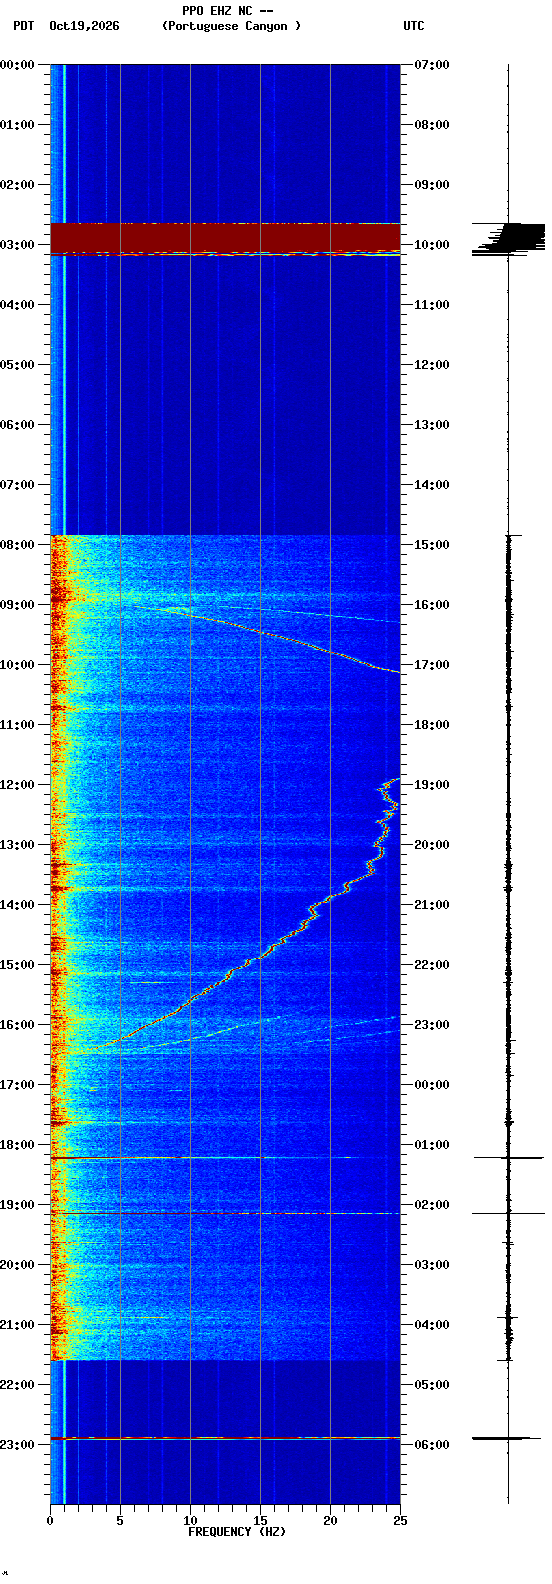The width and height of the screenshot is (552, 1584).
Task: Click the 17:00 UTC time tick label
Action: [432, 664]
